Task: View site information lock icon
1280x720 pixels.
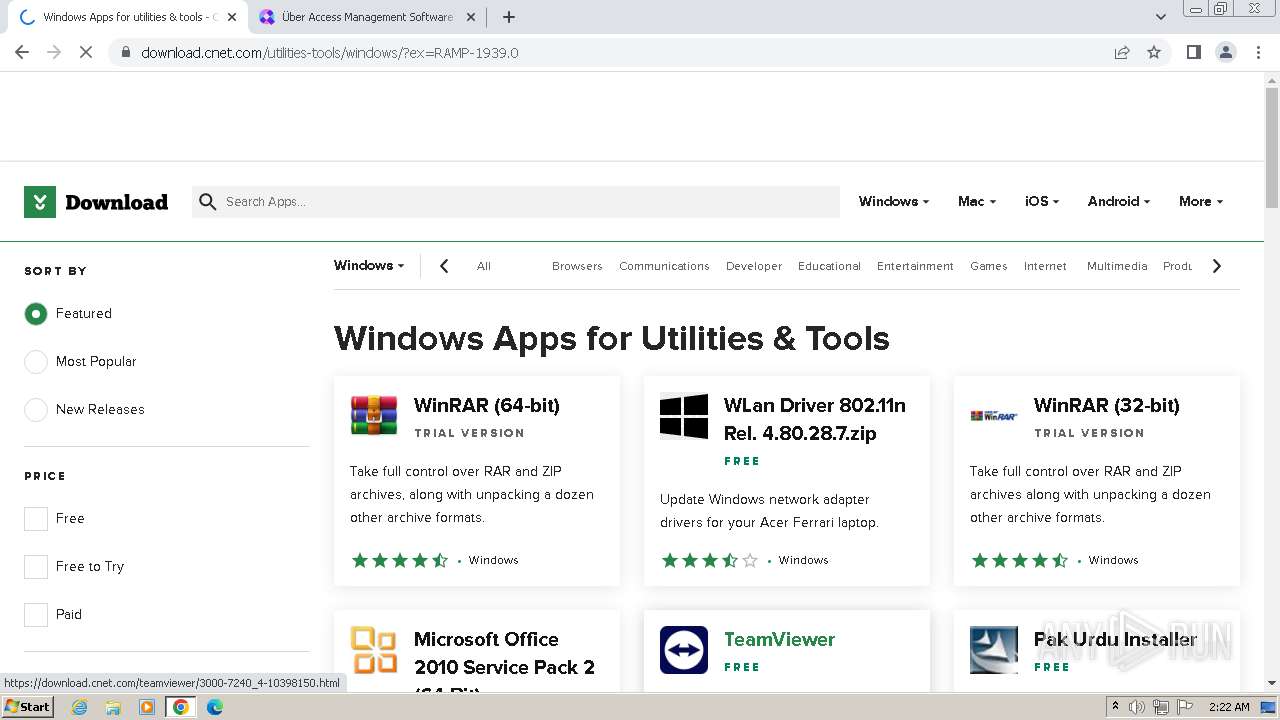Action: (x=126, y=52)
